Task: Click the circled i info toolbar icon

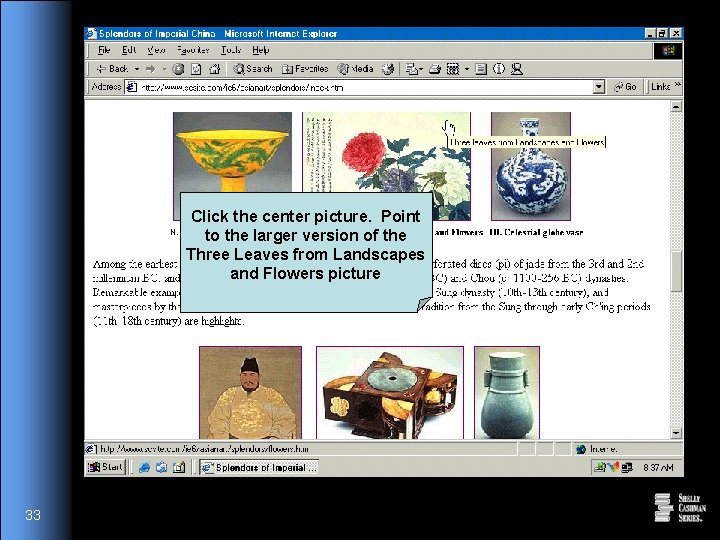Action: pyautogui.click(x=499, y=69)
